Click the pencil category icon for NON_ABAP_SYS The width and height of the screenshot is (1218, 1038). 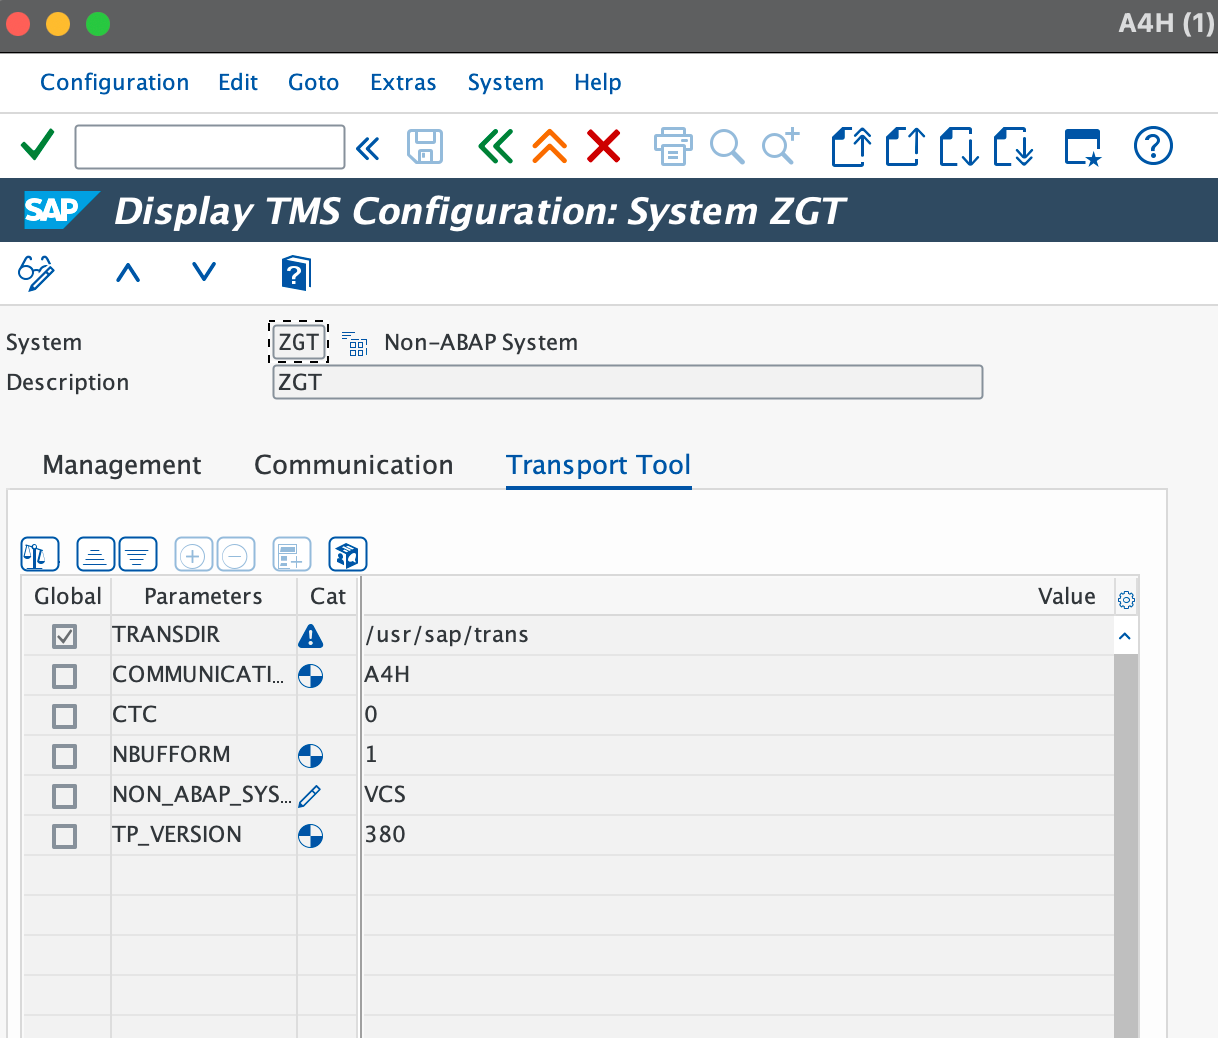[311, 796]
